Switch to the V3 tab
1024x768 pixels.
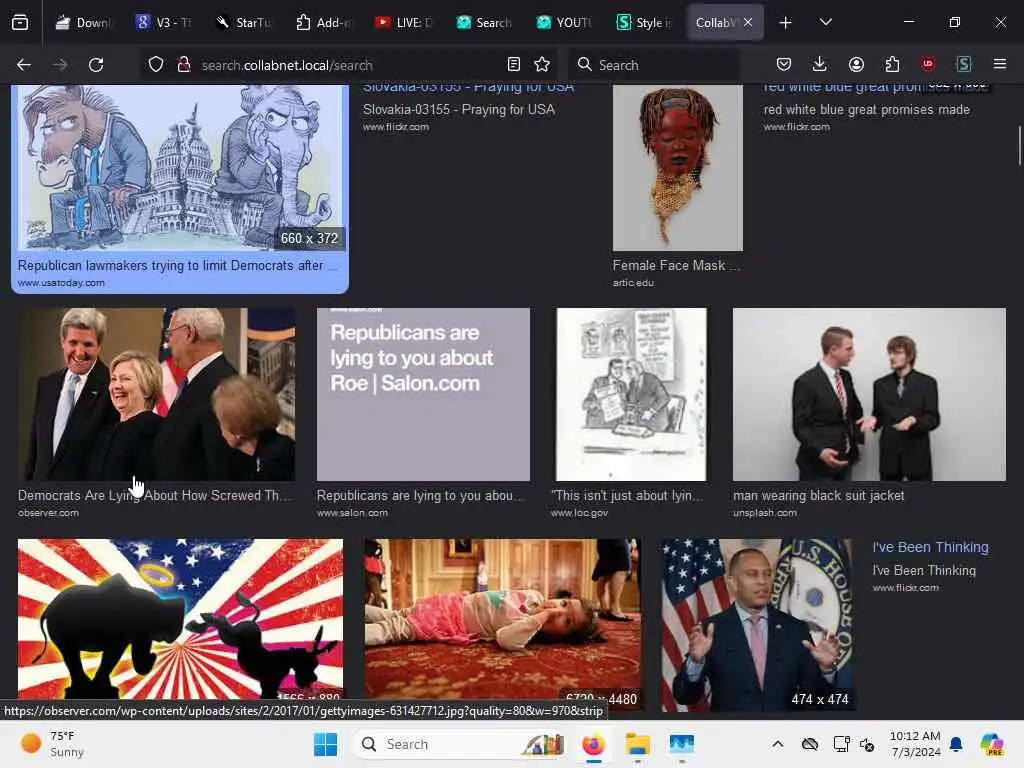coord(164,22)
